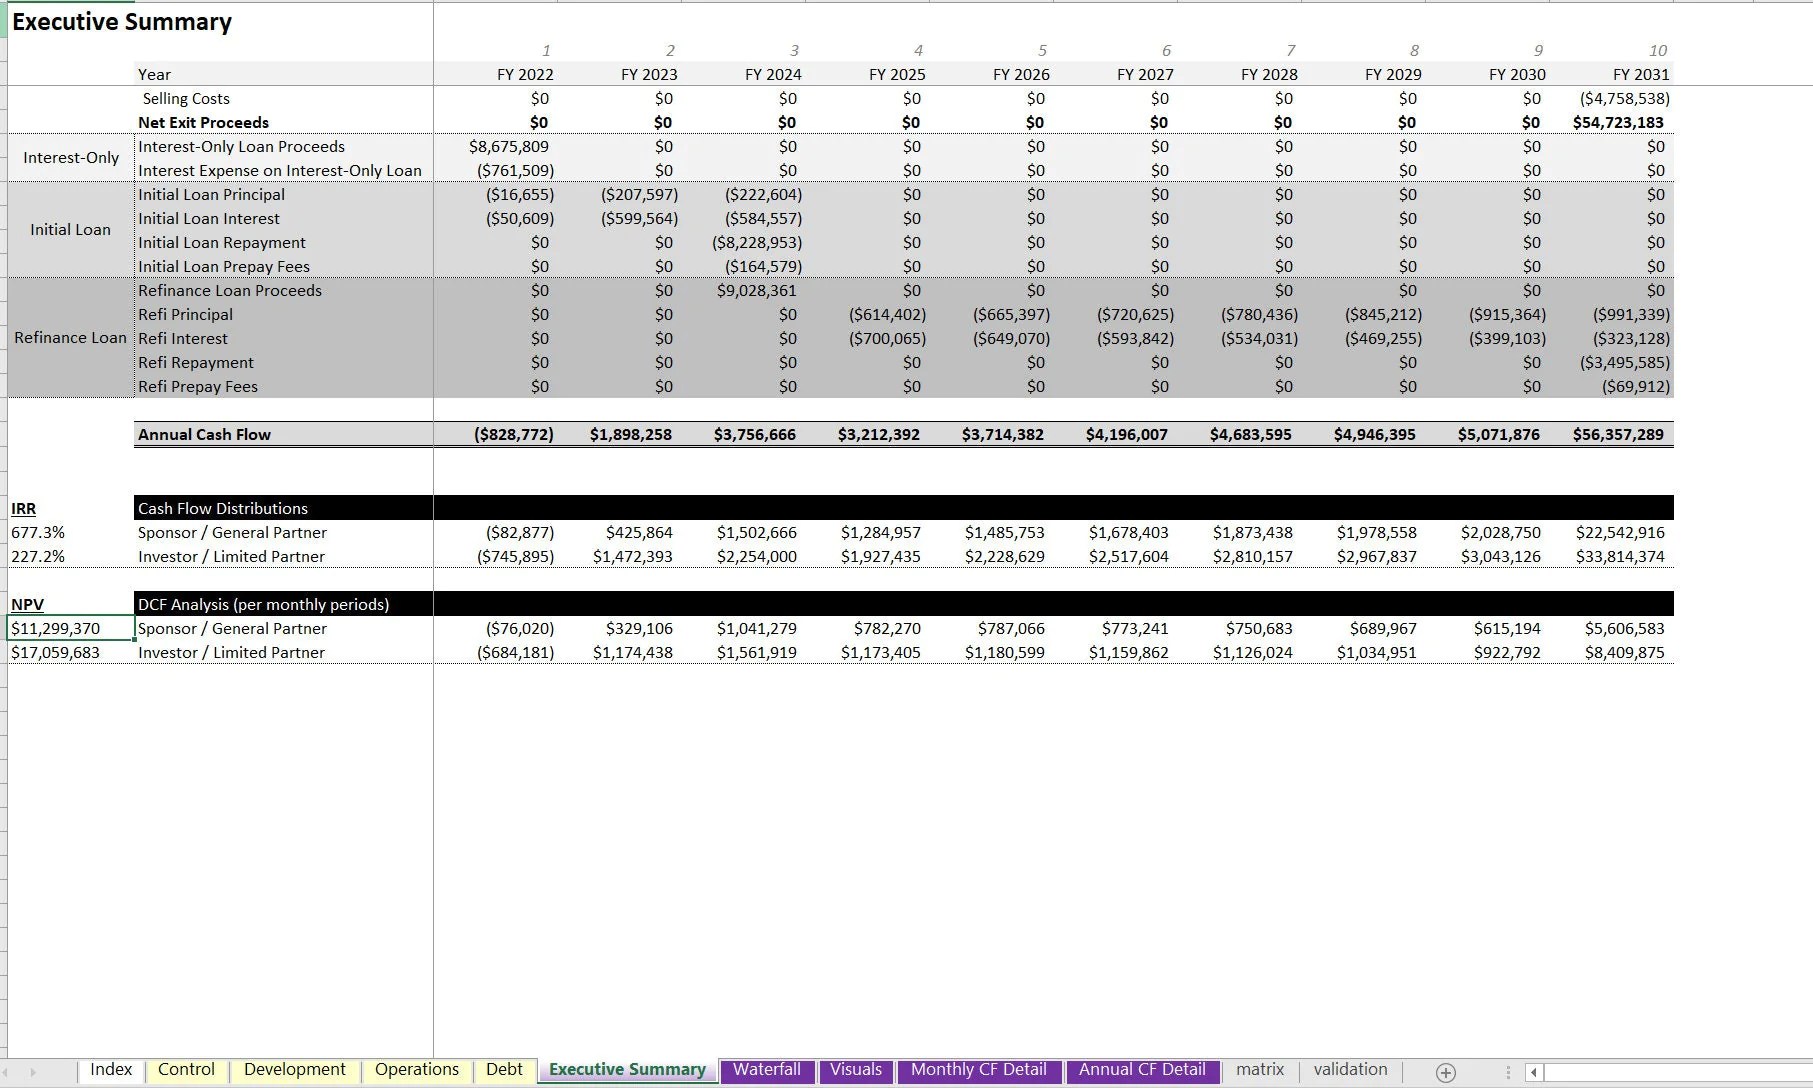This screenshot has width=1813, height=1088.
Task: Switch to the Control sheet tab
Action: click(186, 1069)
